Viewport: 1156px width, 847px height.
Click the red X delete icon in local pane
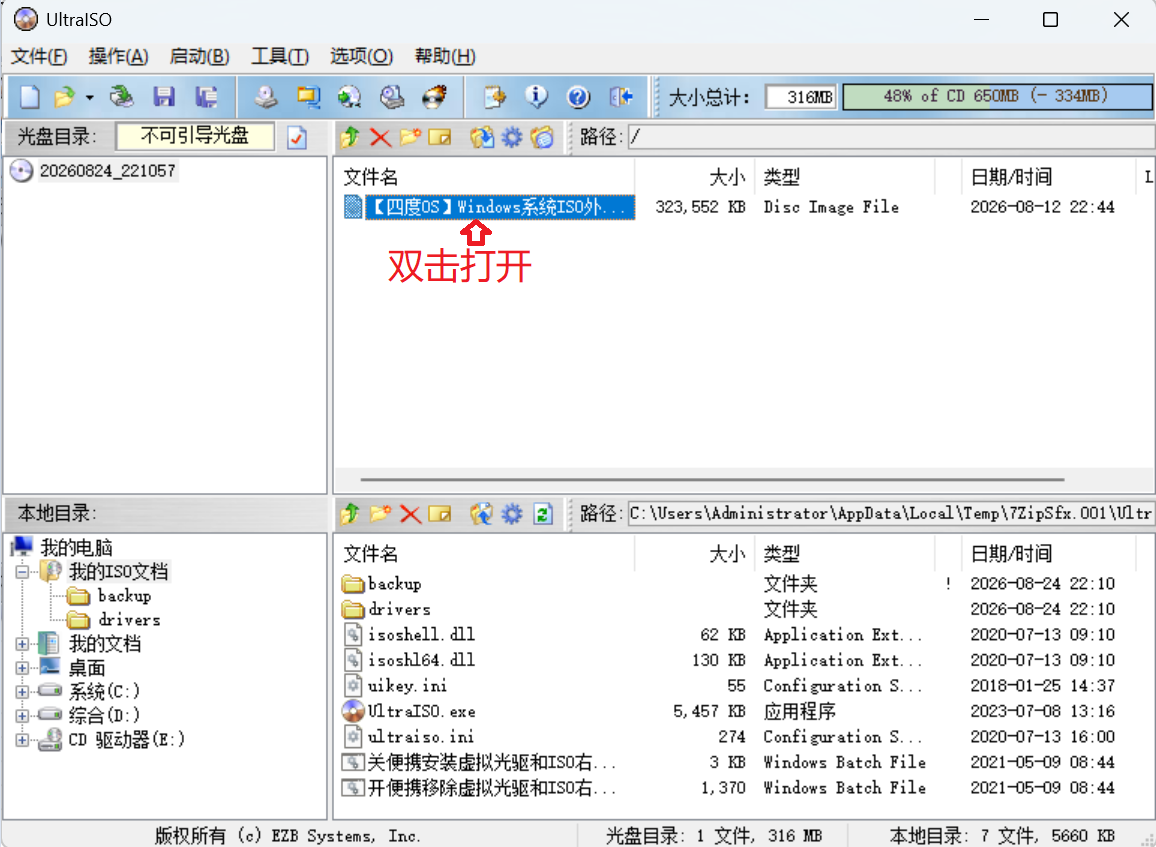pos(411,514)
